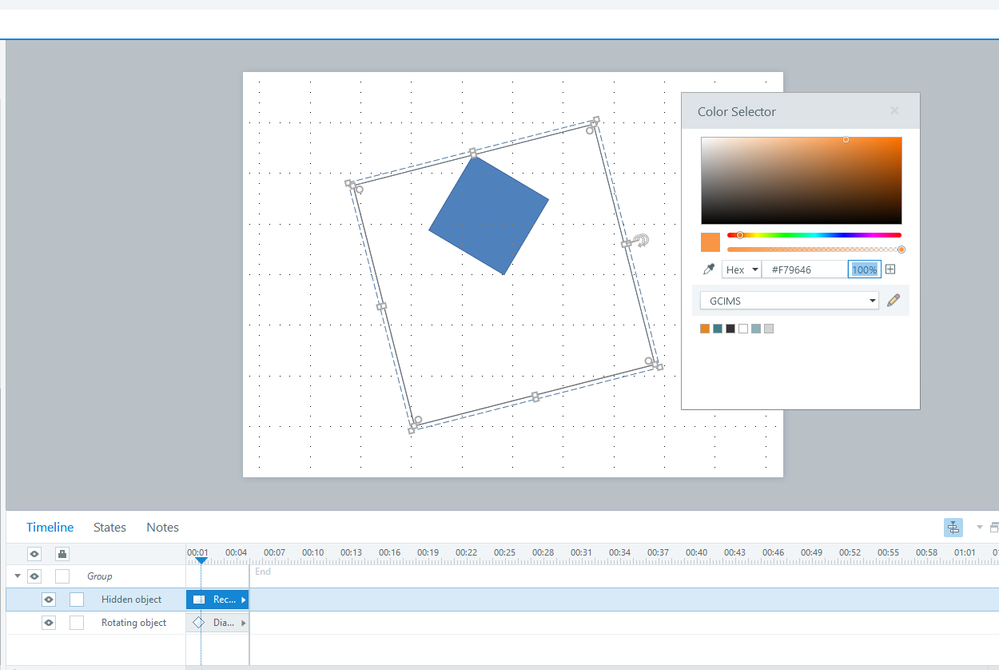This screenshot has width=999, height=670.
Task: Click the eye icon in timeline header
Action: 34,553
